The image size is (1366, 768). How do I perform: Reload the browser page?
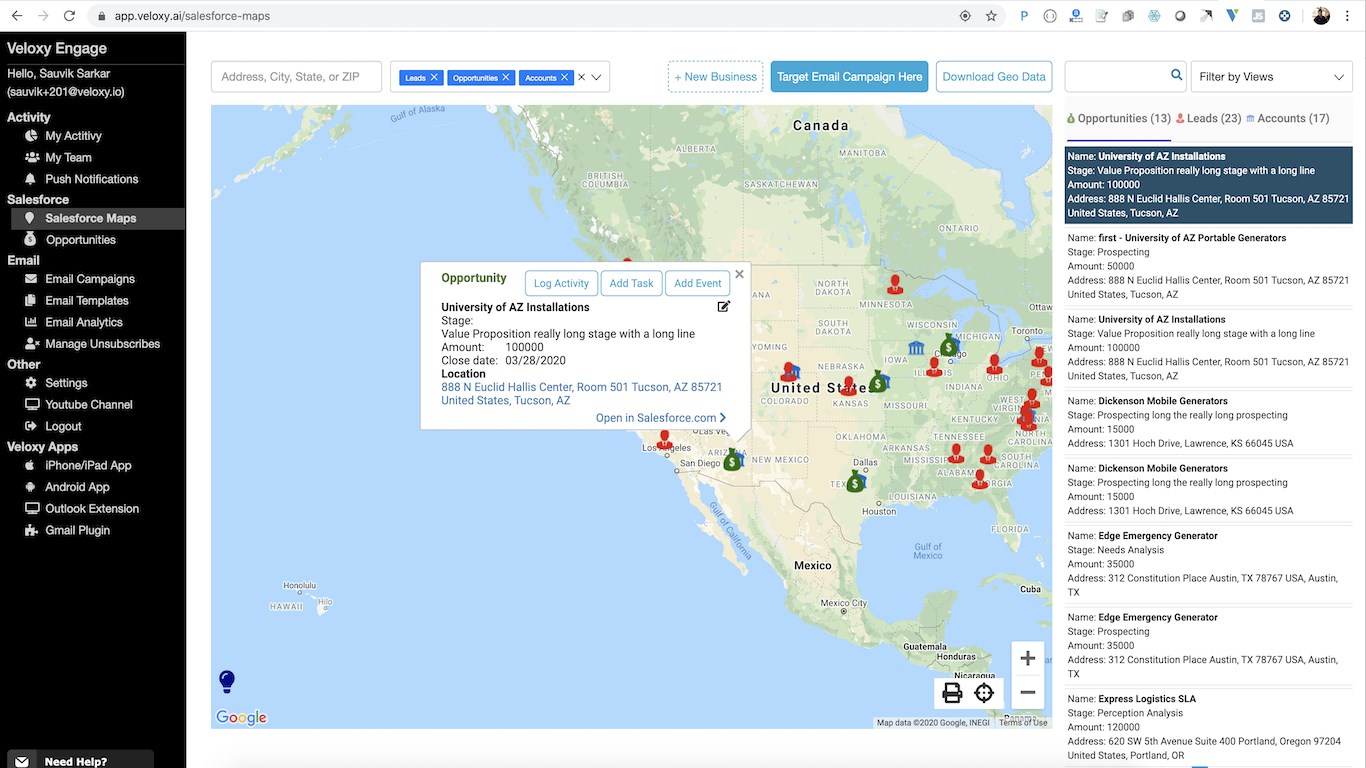pos(69,16)
